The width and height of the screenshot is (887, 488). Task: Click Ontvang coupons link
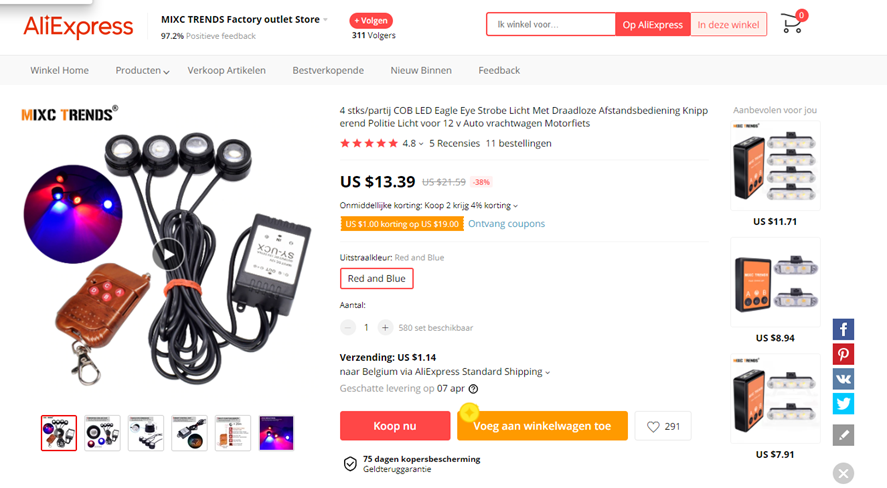click(506, 224)
